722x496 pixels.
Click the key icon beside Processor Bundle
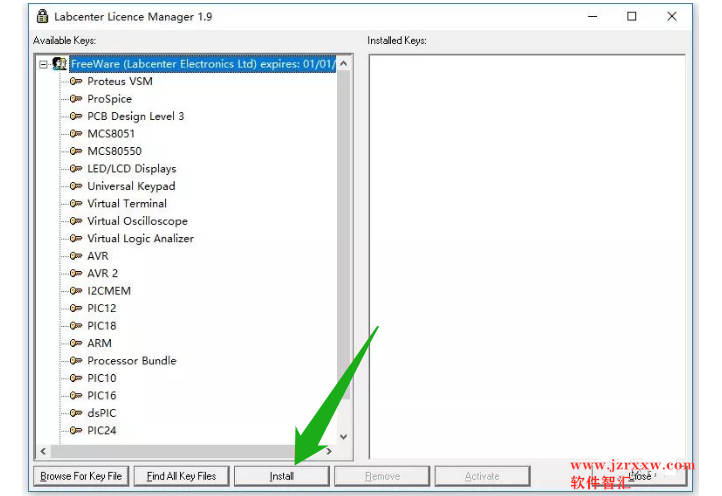click(76, 361)
